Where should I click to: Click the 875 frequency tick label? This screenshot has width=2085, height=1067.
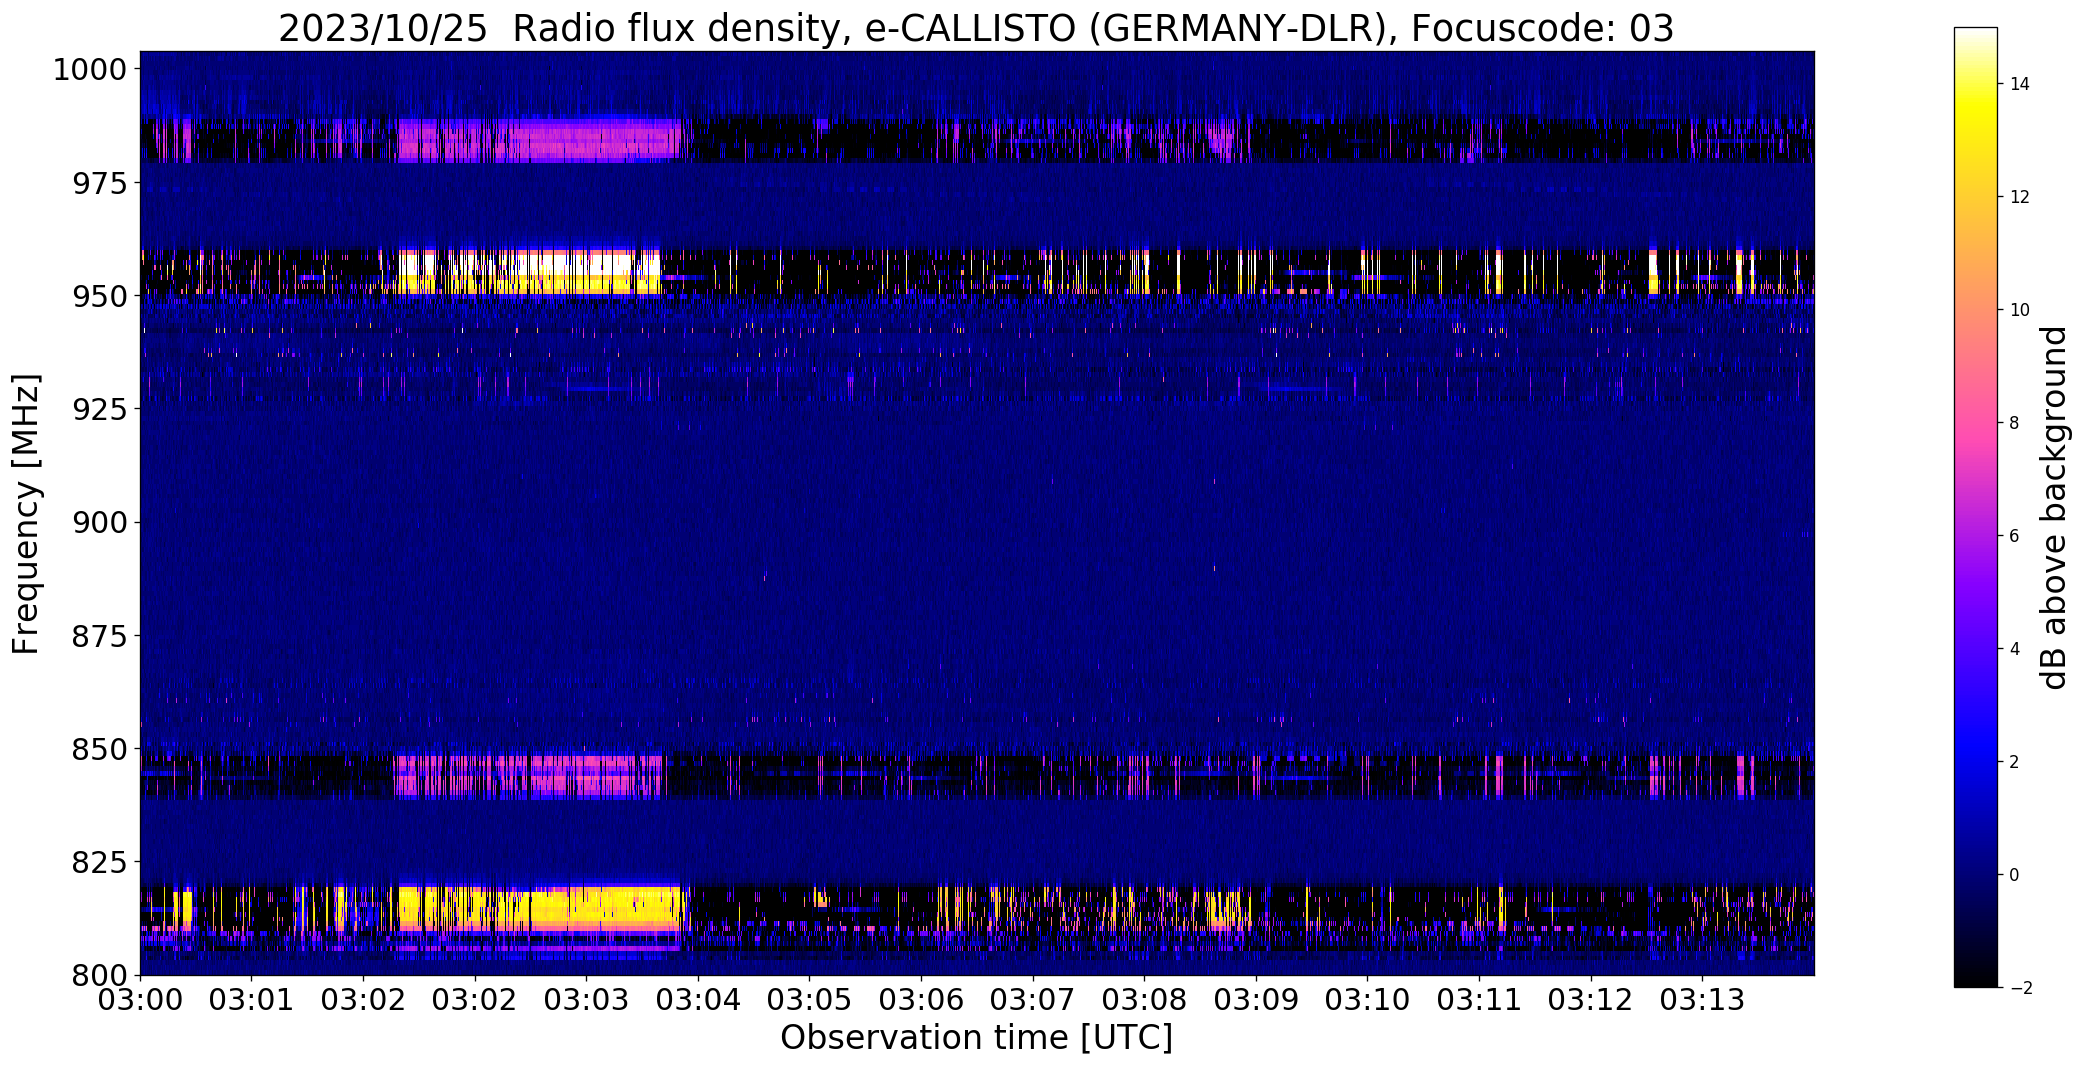point(99,635)
